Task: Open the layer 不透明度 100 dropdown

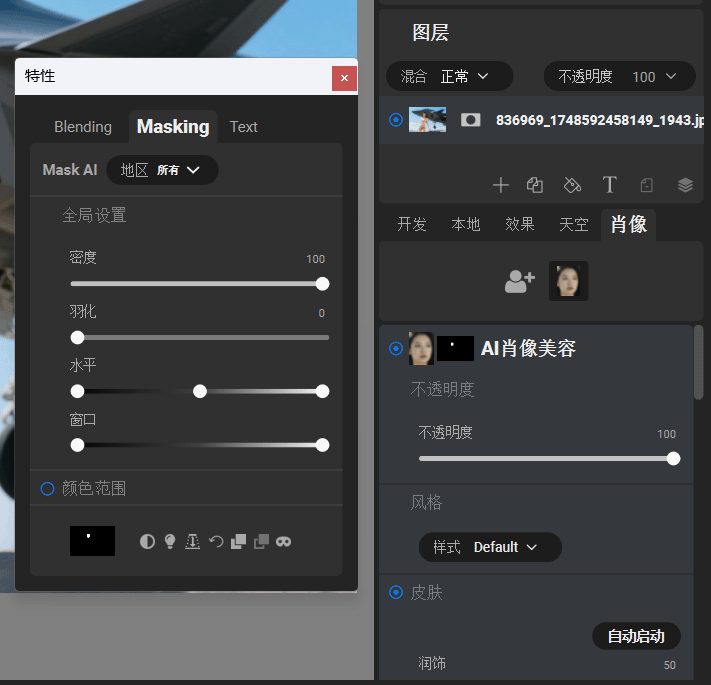Action: [619, 76]
